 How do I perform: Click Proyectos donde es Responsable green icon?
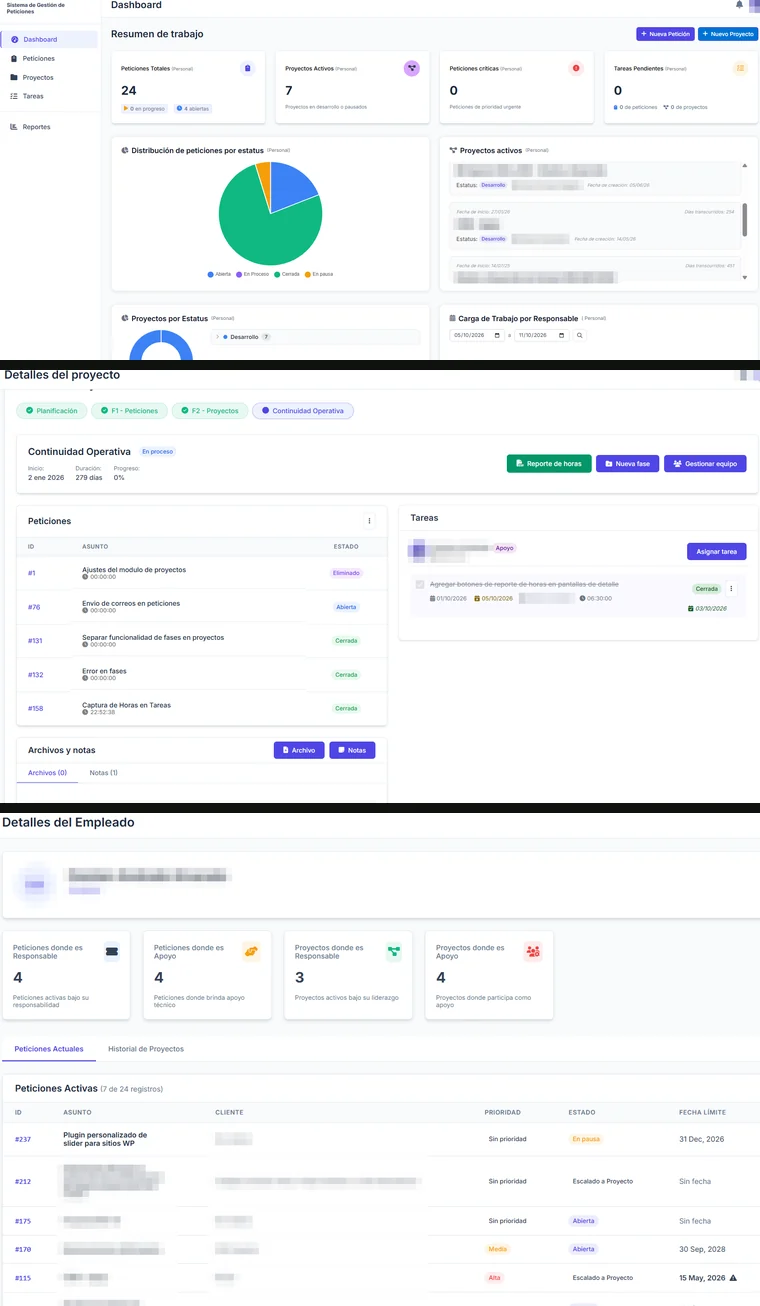[393, 953]
